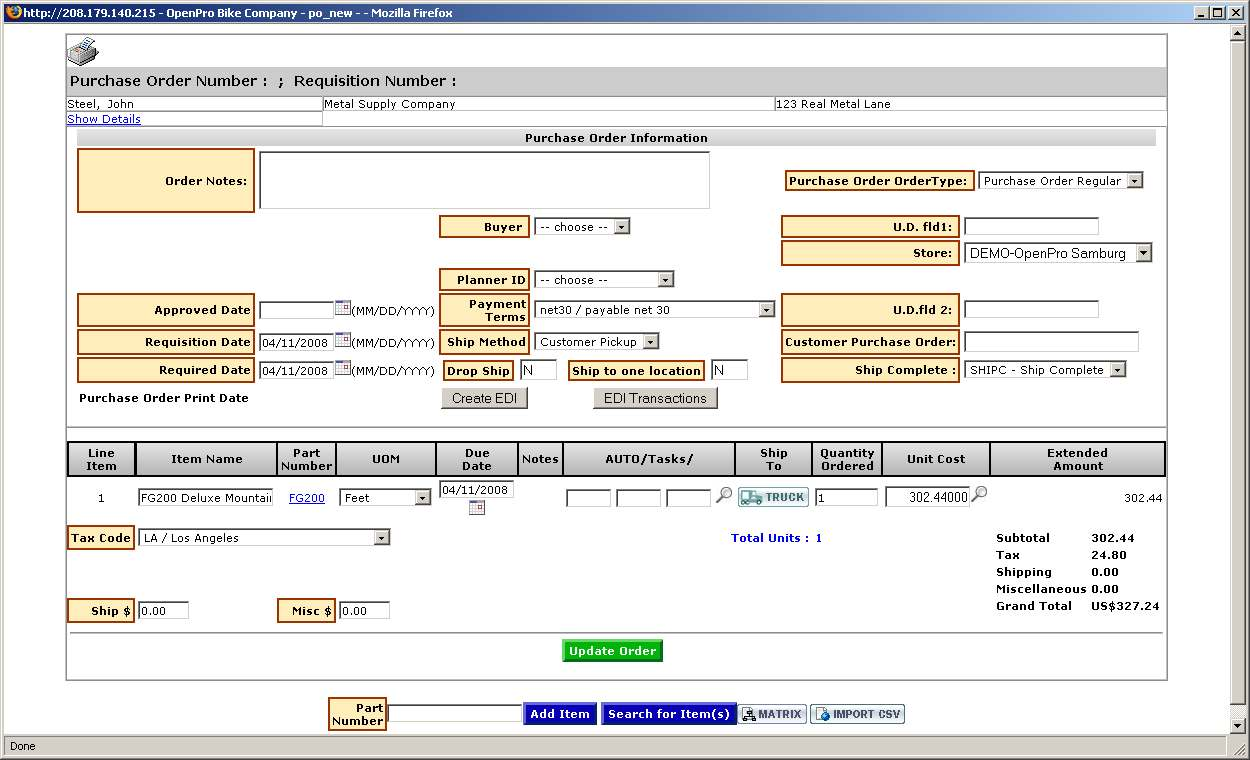
Task: Open calendar for Required Date
Action: click(342, 368)
